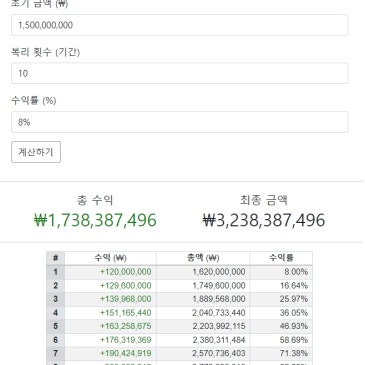Click row 3 return rate 25.97%
The height and width of the screenshot is (365, 365).
[294, 299]
